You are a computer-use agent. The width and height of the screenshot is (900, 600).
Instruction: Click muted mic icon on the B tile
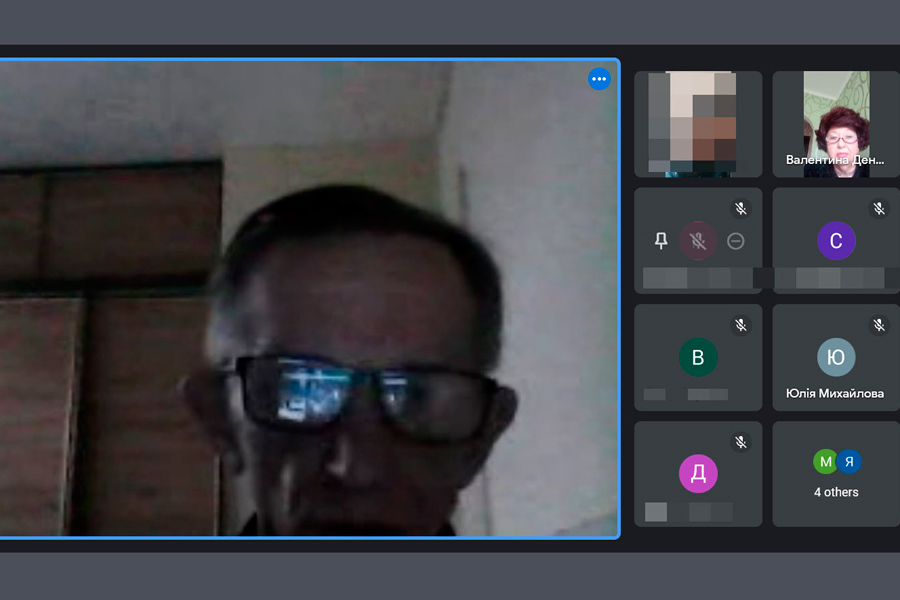point(740,326)
